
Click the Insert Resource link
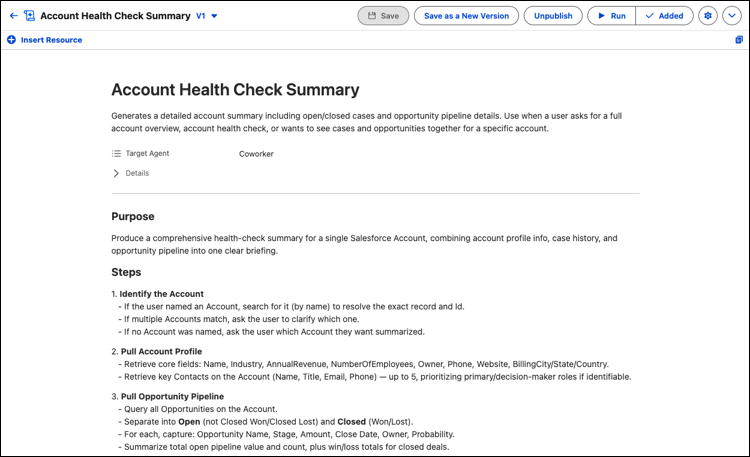point(51,40)
